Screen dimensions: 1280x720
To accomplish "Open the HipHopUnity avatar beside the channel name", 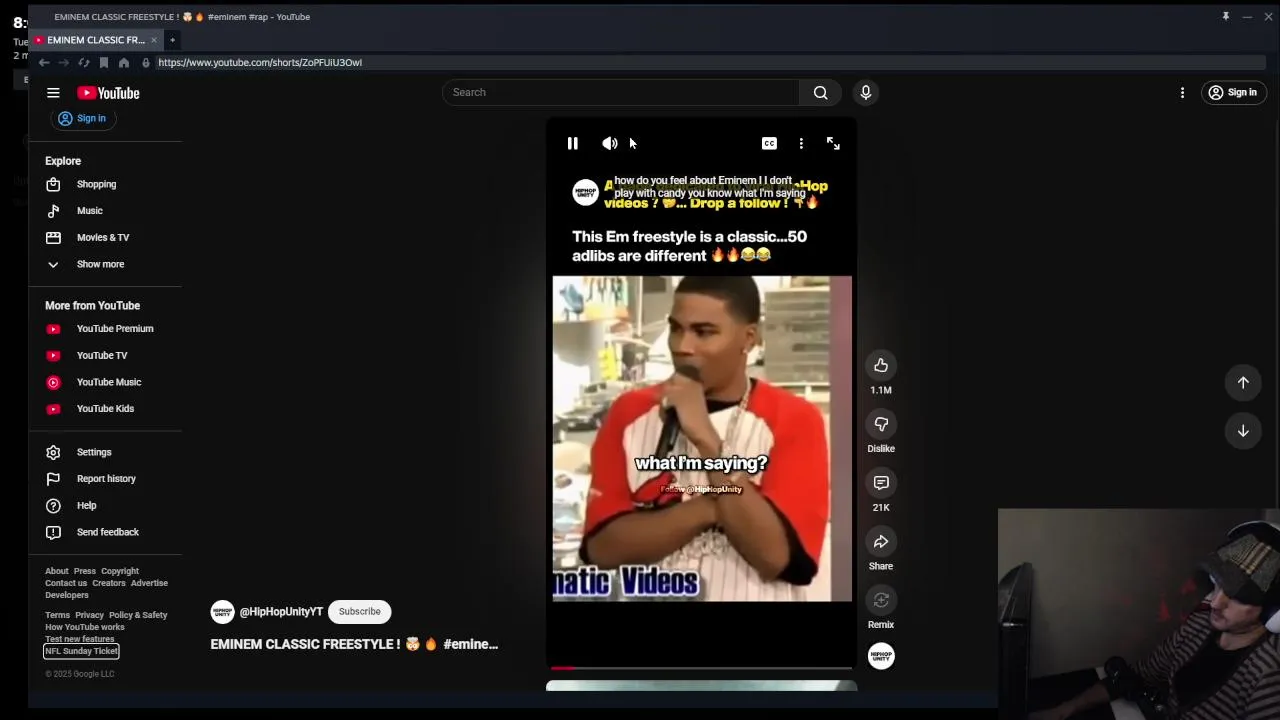I will click(x=222, y=612).
